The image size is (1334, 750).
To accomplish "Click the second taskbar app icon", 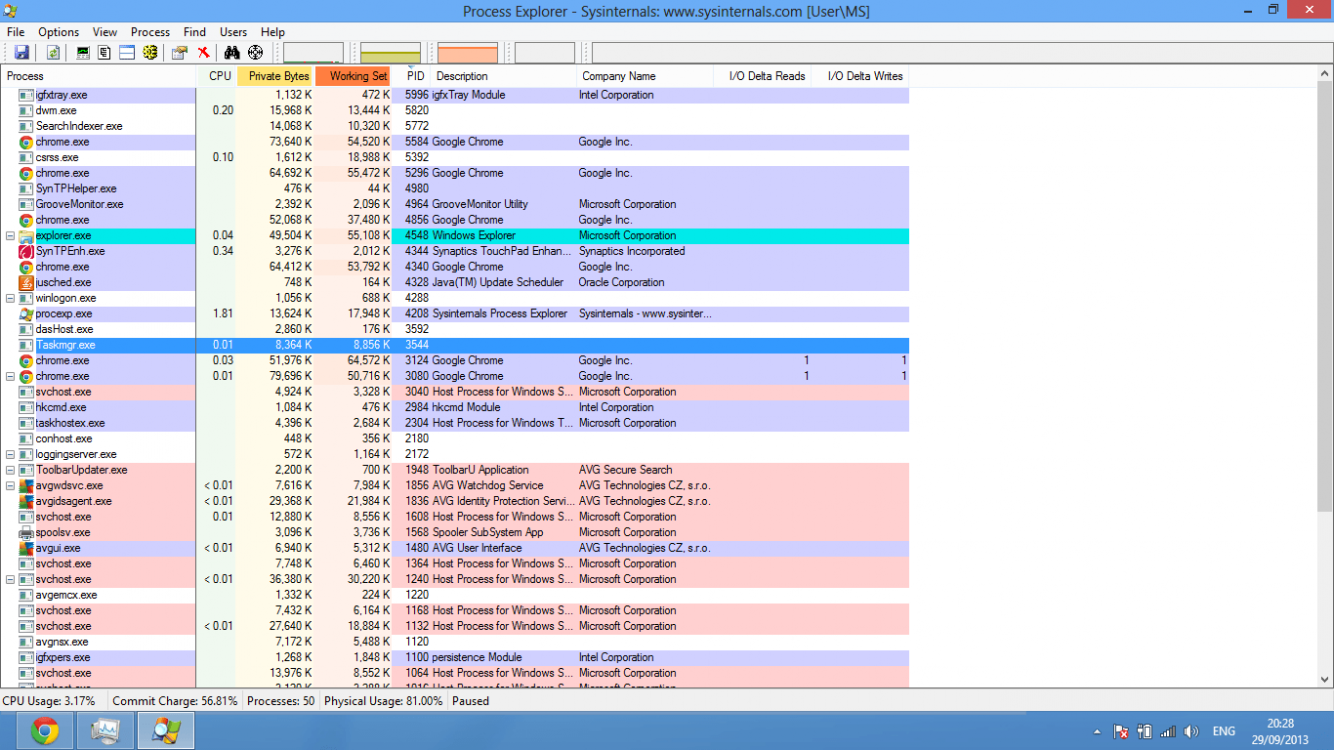I will point(105,731).
